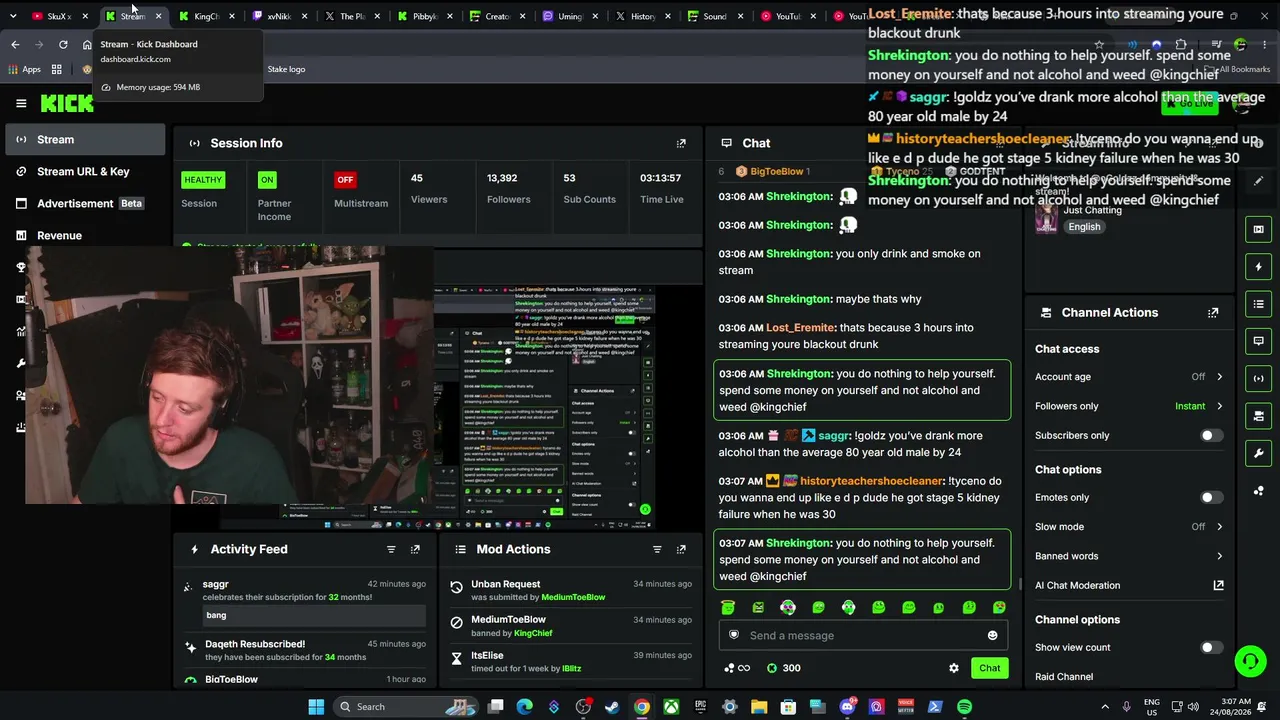Expand Slow mode options
The height and width of the screenshot is (720, 1280).
pyautogui.click(x=1219, y=527)
